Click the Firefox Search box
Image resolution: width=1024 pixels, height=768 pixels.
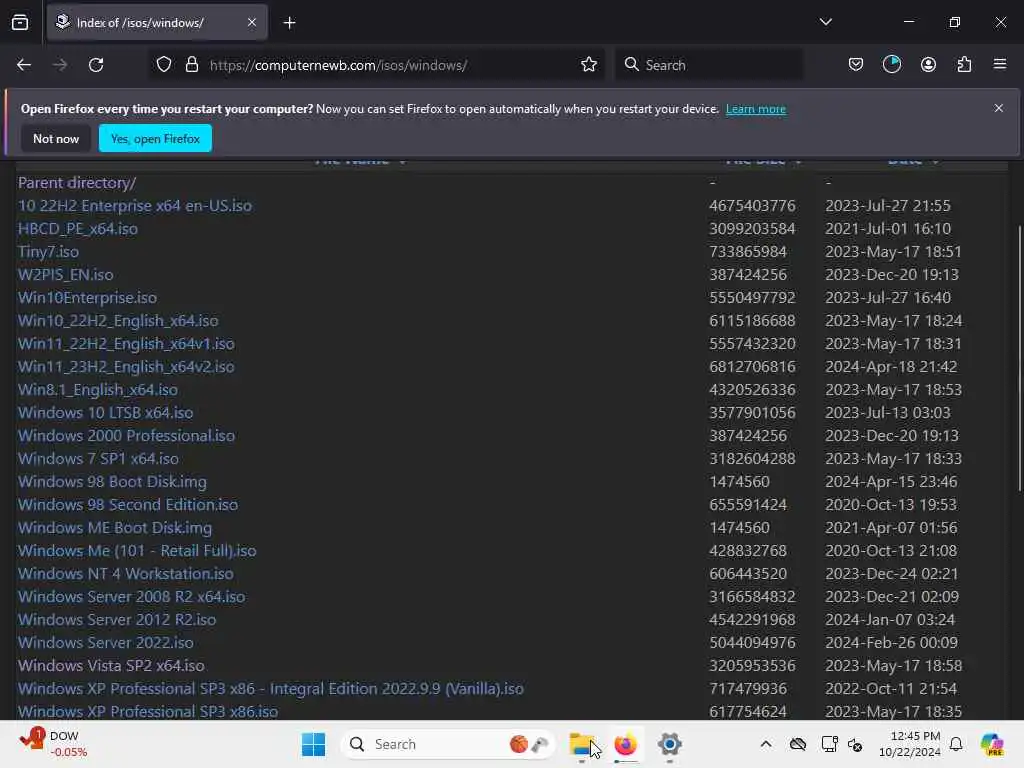coord(709,65)
